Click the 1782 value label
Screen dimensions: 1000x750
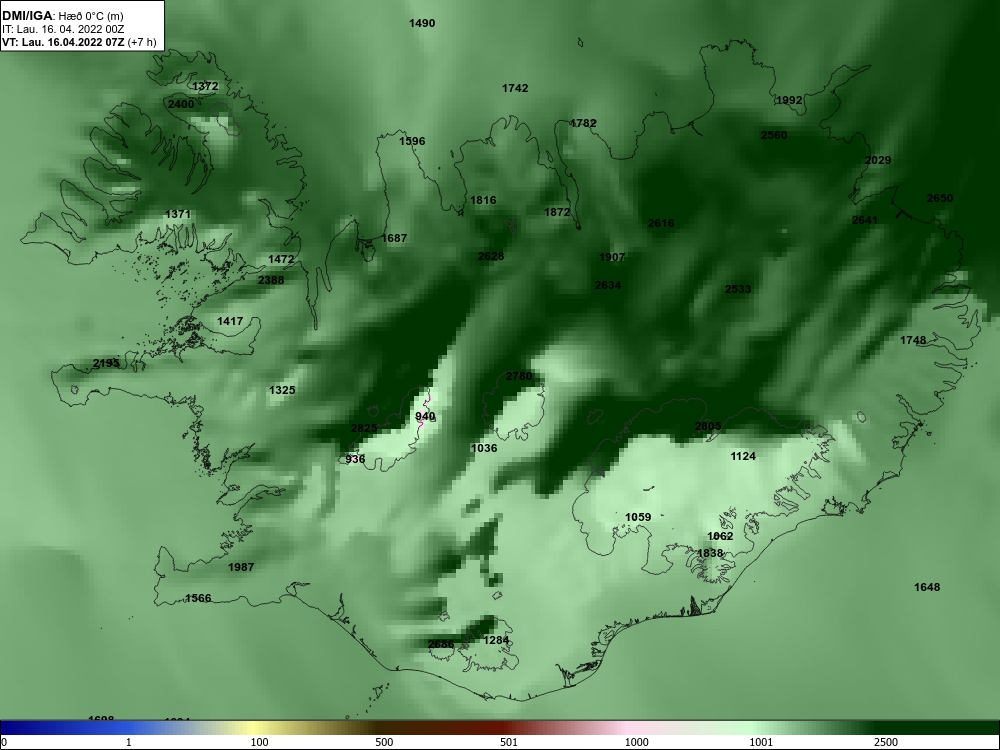point(583,124)
